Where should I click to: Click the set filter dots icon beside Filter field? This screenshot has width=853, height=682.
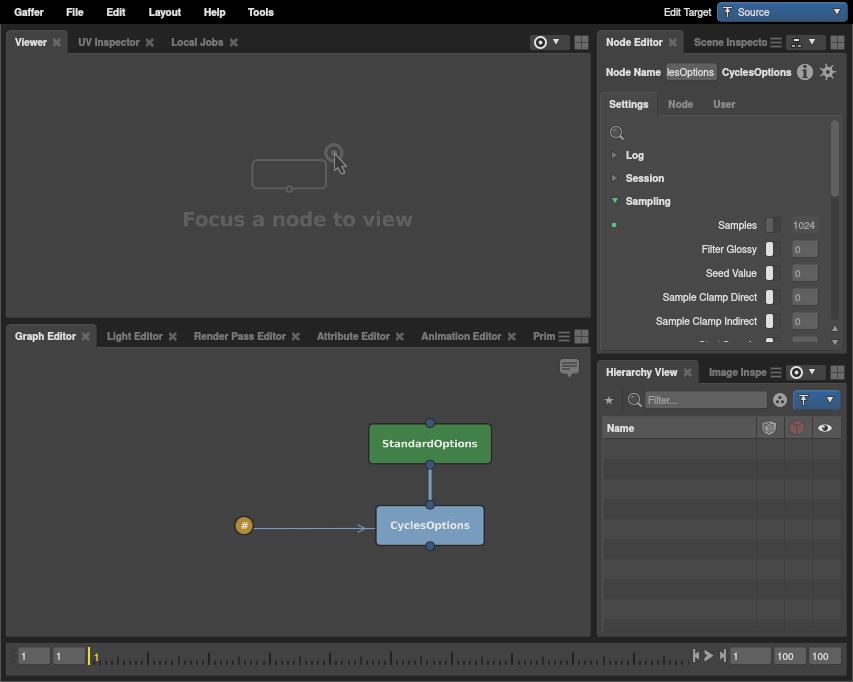779,400
